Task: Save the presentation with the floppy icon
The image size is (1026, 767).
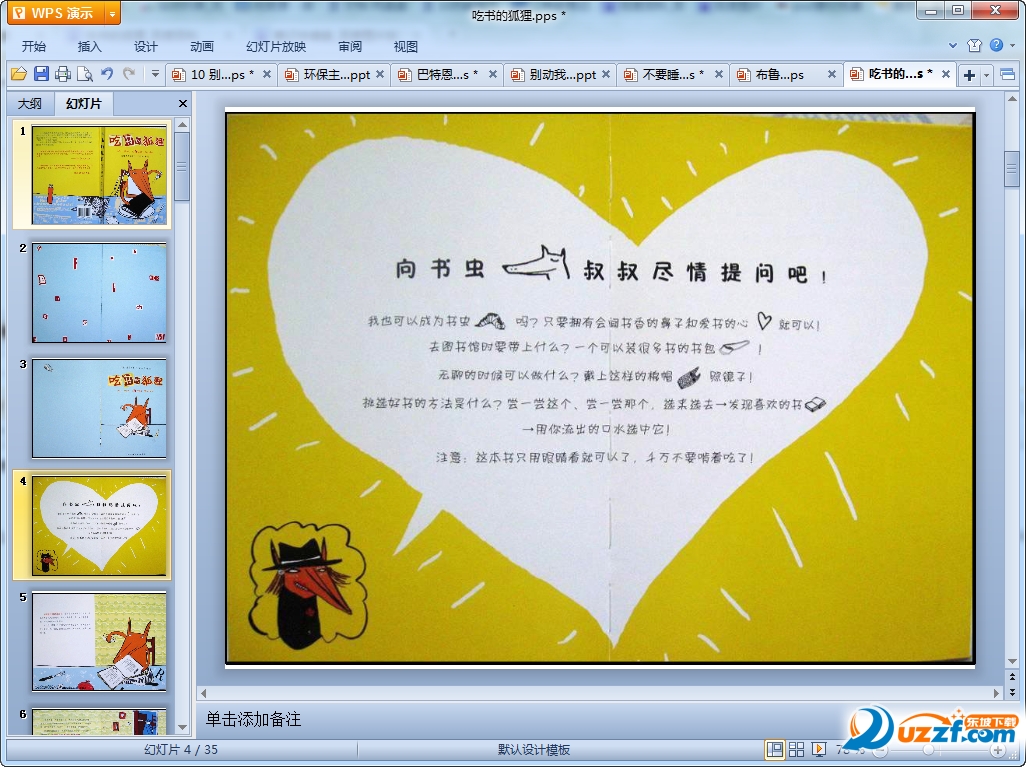Action: 41,74
